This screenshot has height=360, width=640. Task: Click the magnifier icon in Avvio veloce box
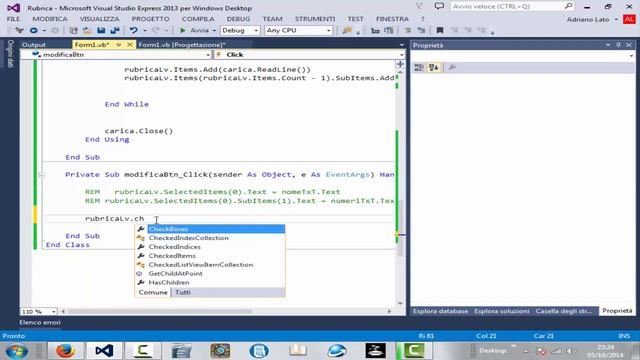point(568,6)
